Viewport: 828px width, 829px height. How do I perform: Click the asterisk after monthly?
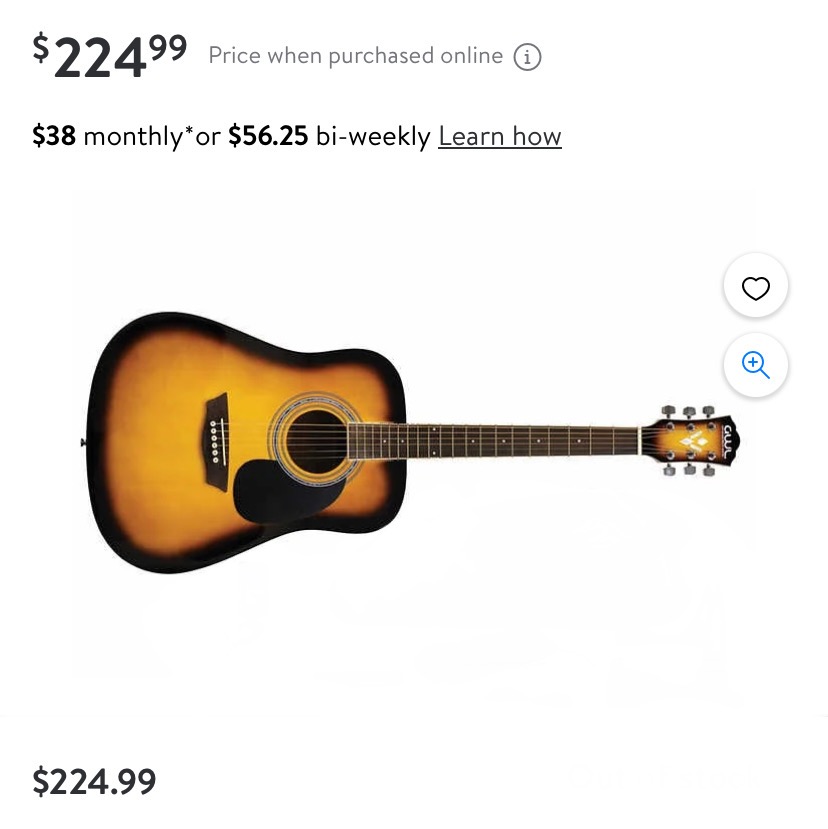pyautogui.click(x=189, y=131)
